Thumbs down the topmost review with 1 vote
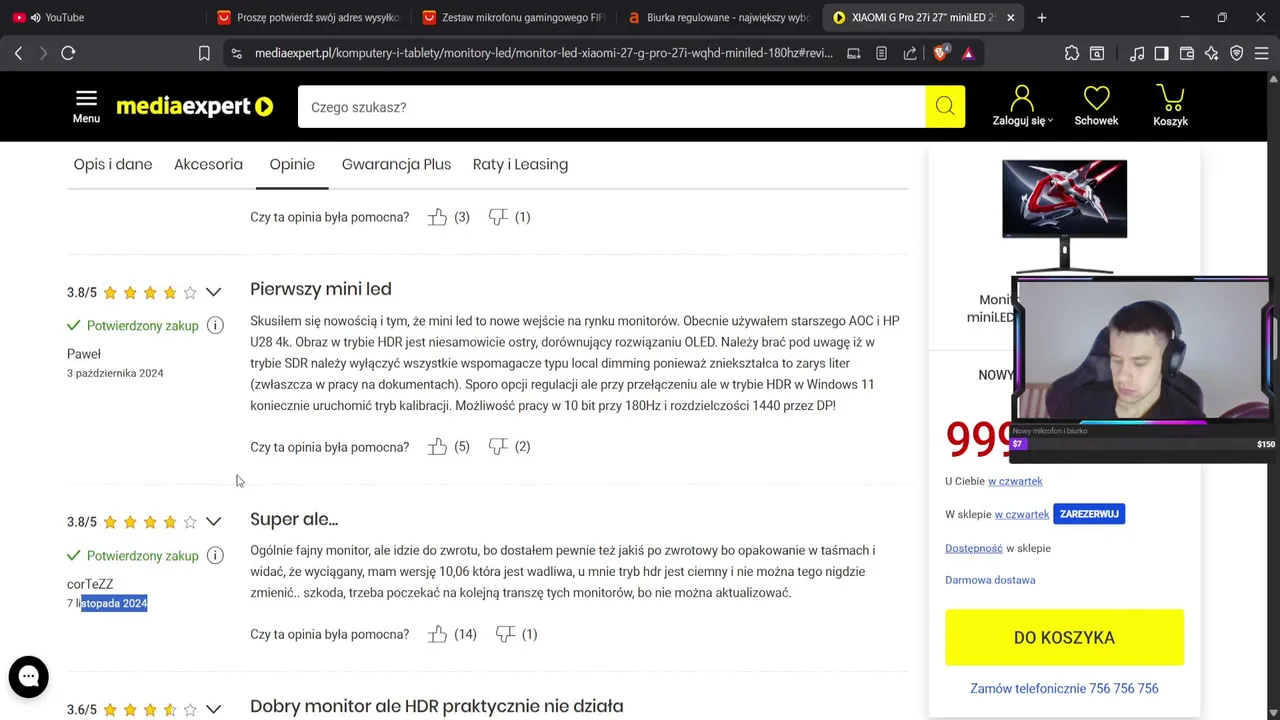This screenshot has width=1280, height=720. pyautogui.click(x=498, y=216)
